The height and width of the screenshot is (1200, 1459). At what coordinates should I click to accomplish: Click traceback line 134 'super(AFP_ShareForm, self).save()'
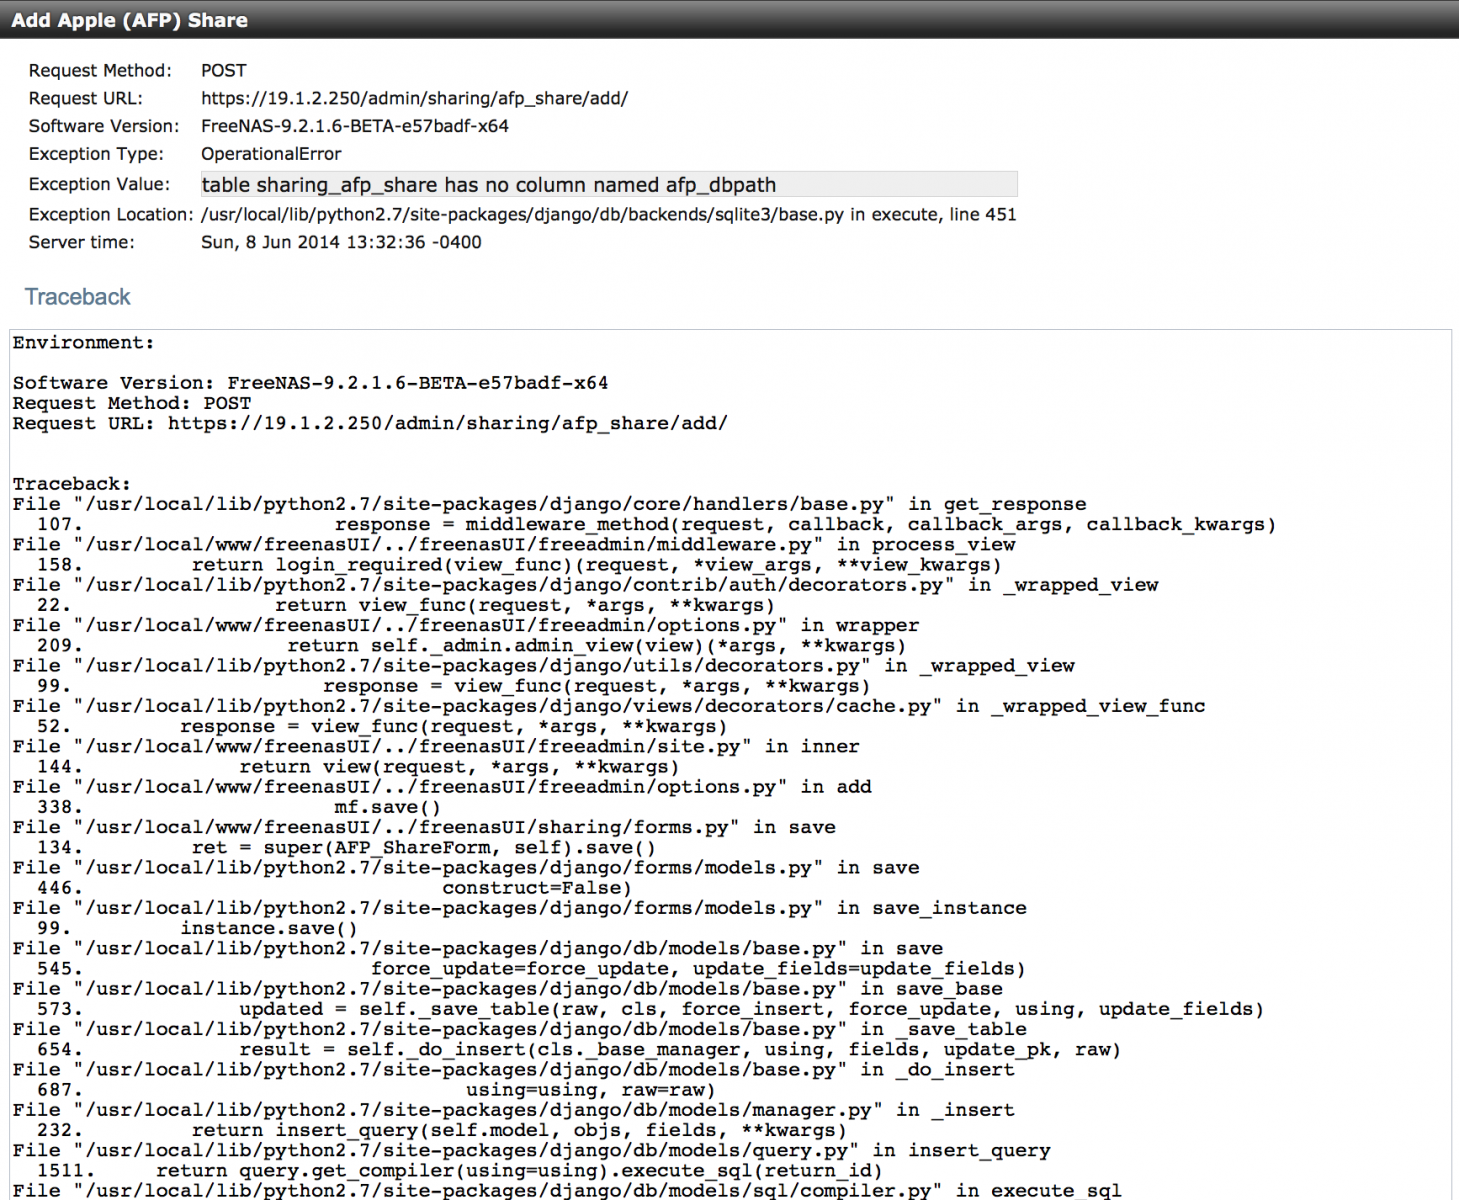(346, 847)
